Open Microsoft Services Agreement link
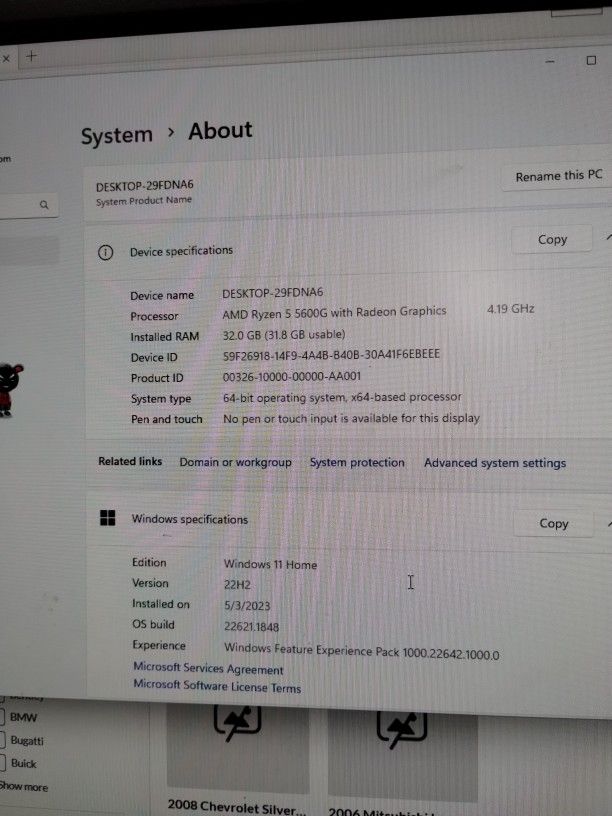Image resolution: width=612 pixels, height=816 pixels. (208, 668)
